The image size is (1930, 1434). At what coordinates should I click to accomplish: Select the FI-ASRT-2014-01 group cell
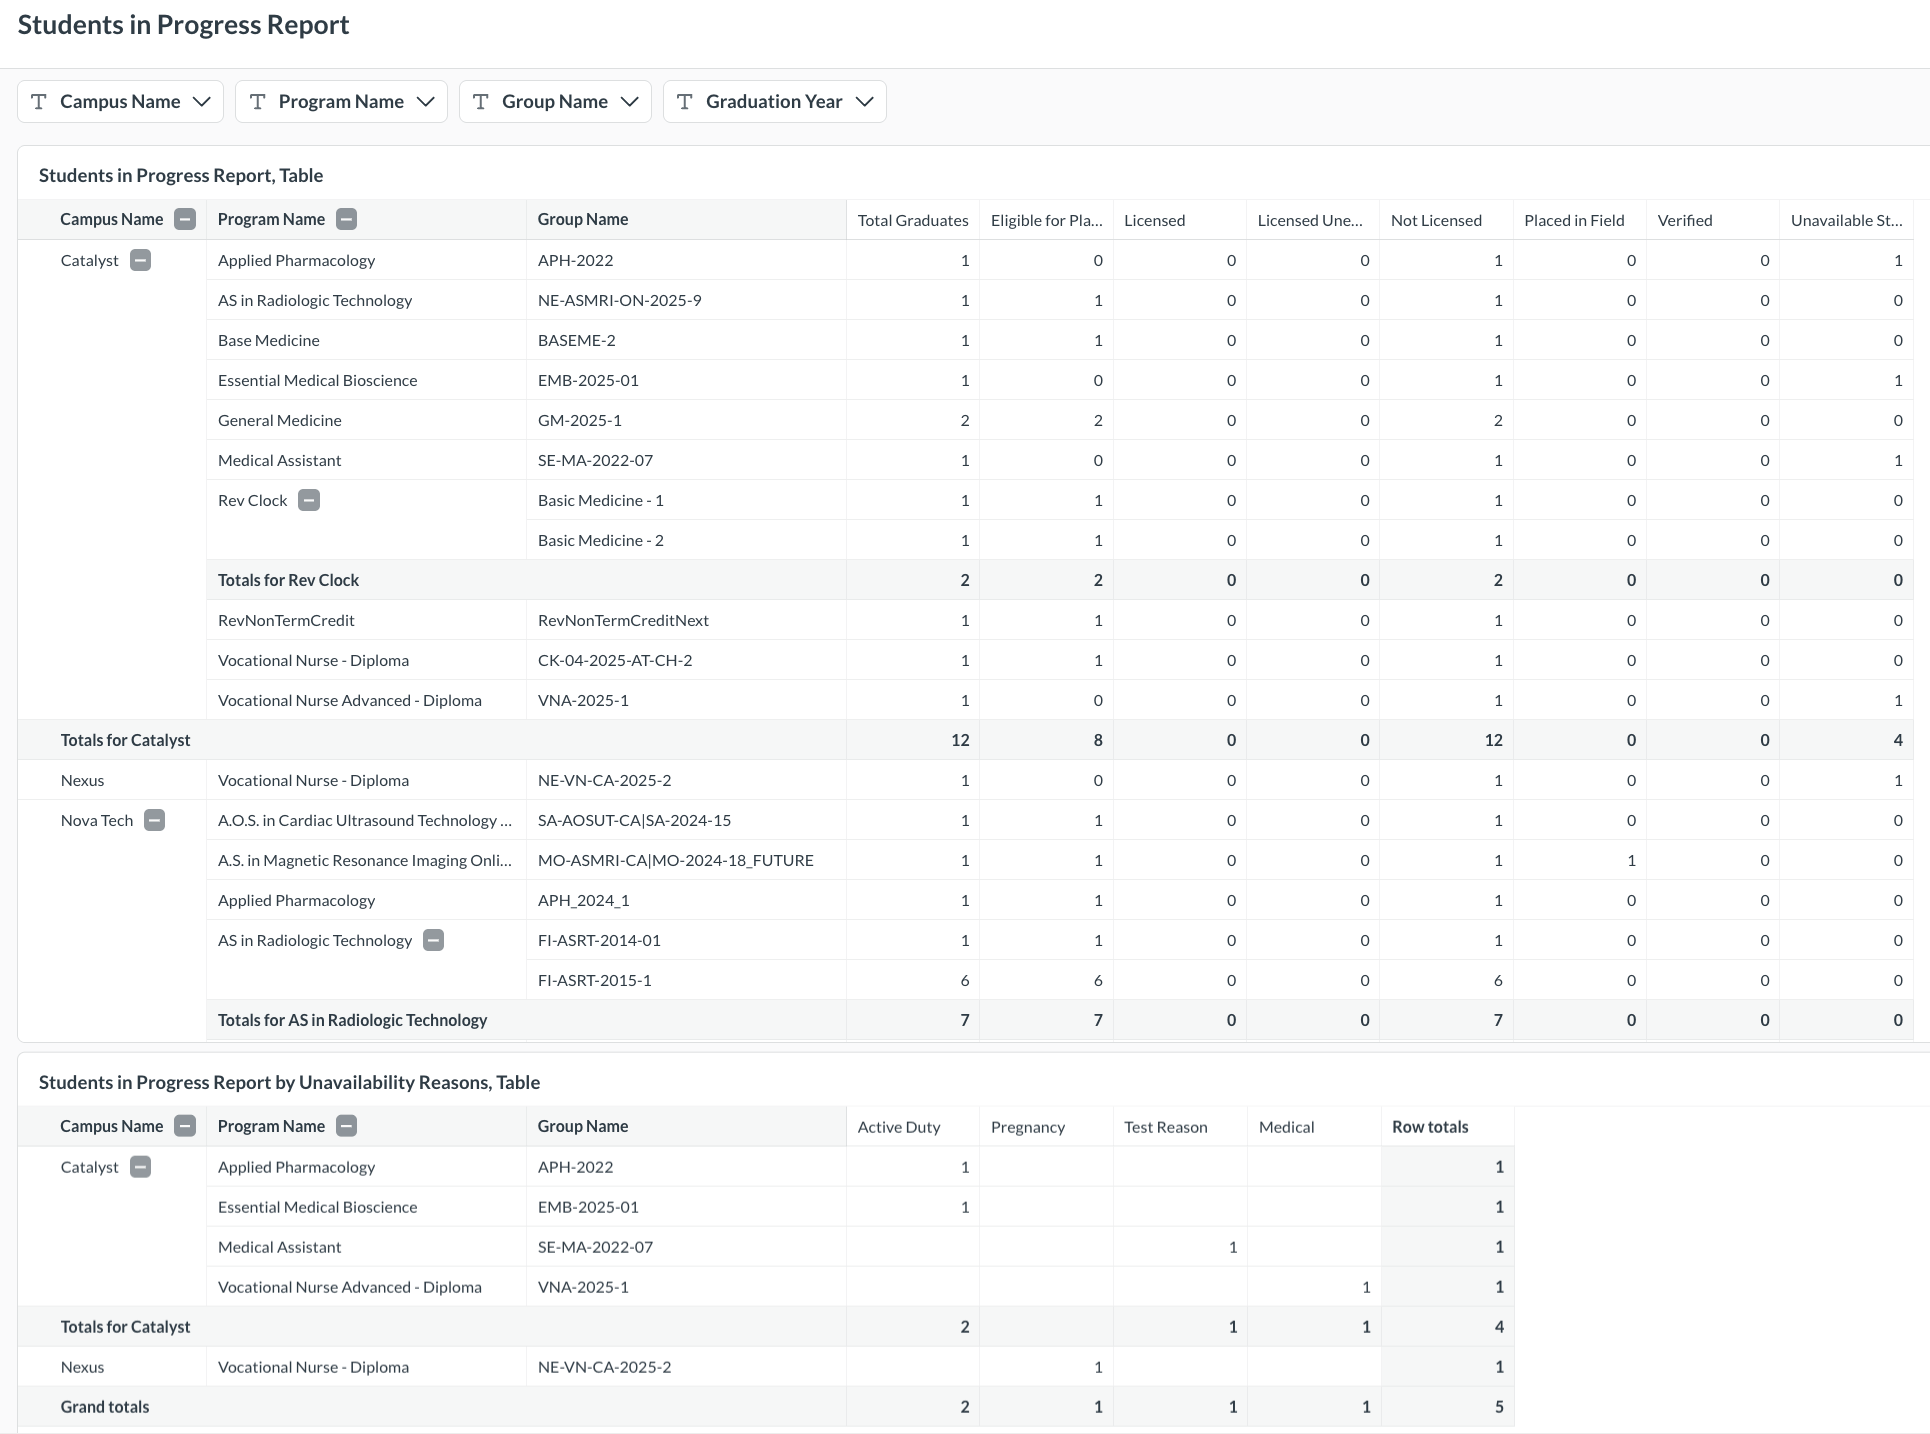[x=686, y=940]
